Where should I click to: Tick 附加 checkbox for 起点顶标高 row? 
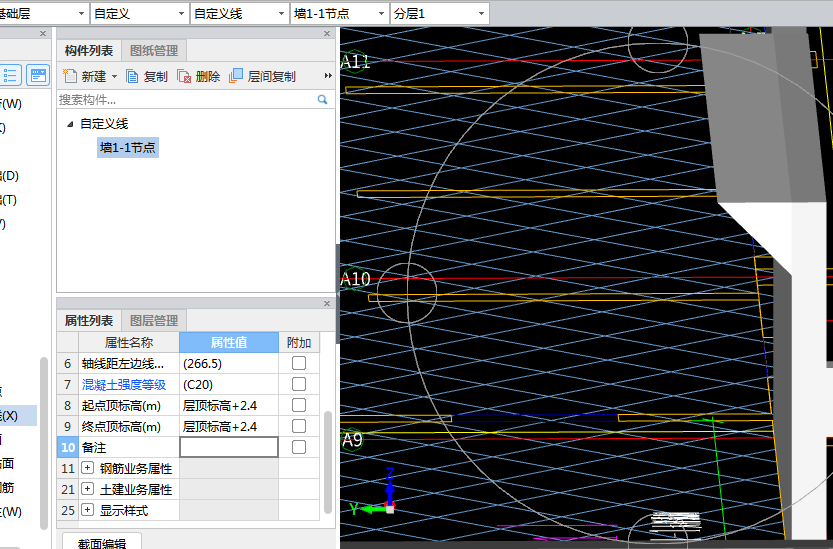coord(299,405)
